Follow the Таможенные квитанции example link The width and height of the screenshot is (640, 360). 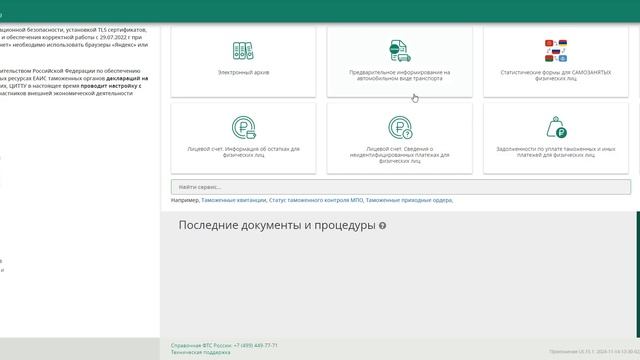coord(233,200)
